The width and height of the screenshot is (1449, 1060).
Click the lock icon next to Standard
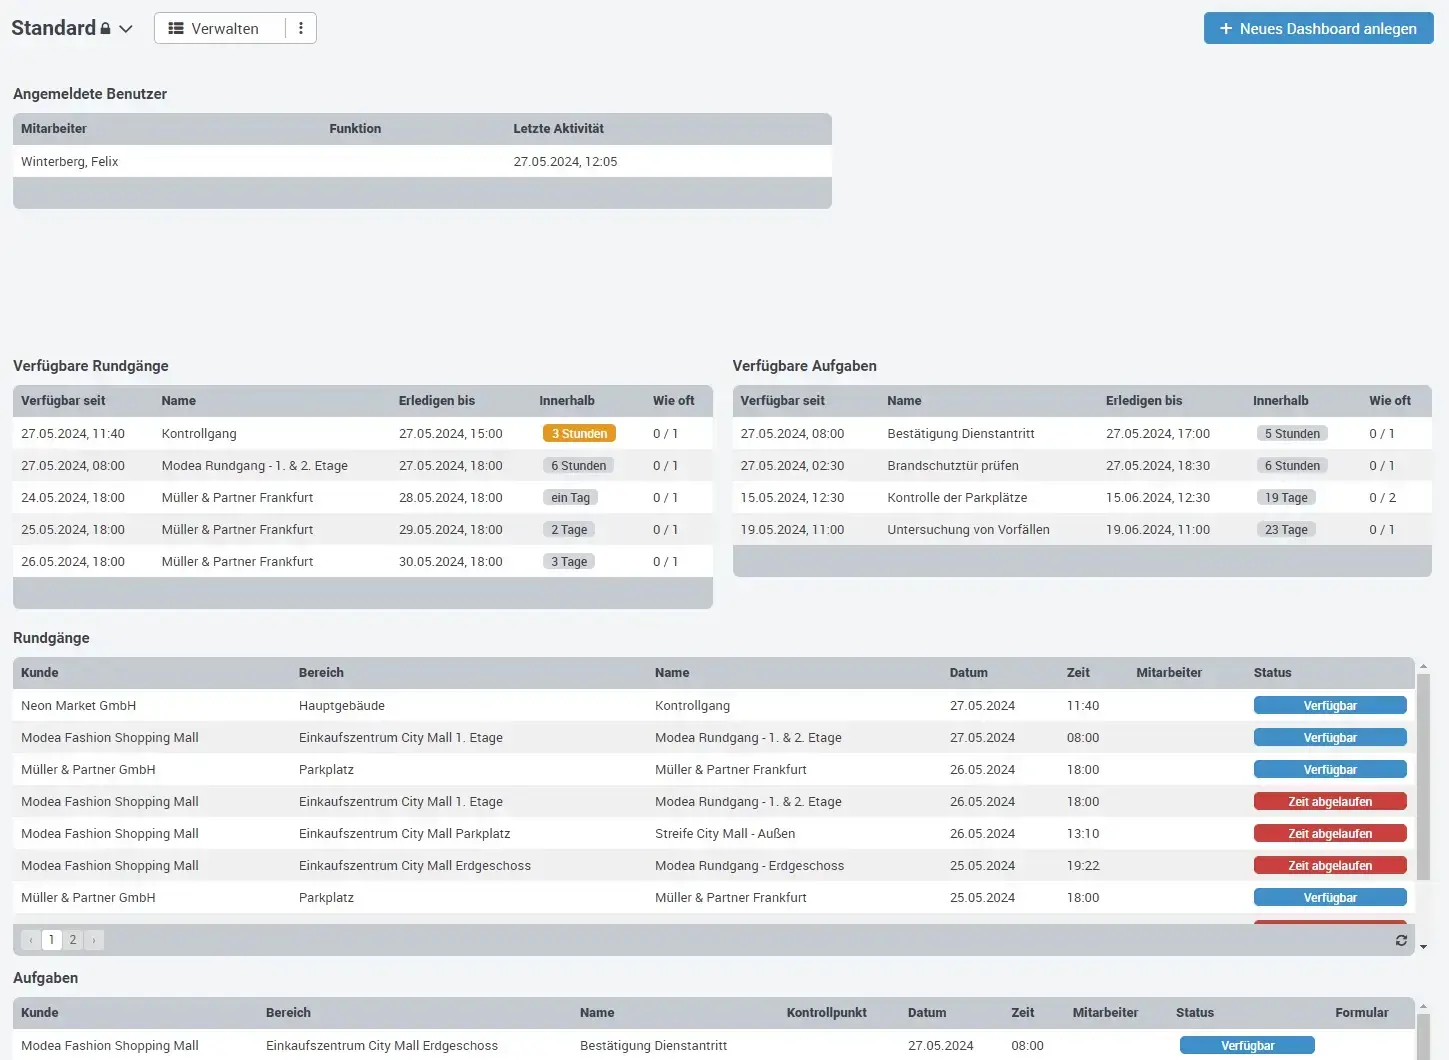pos(105,27)
